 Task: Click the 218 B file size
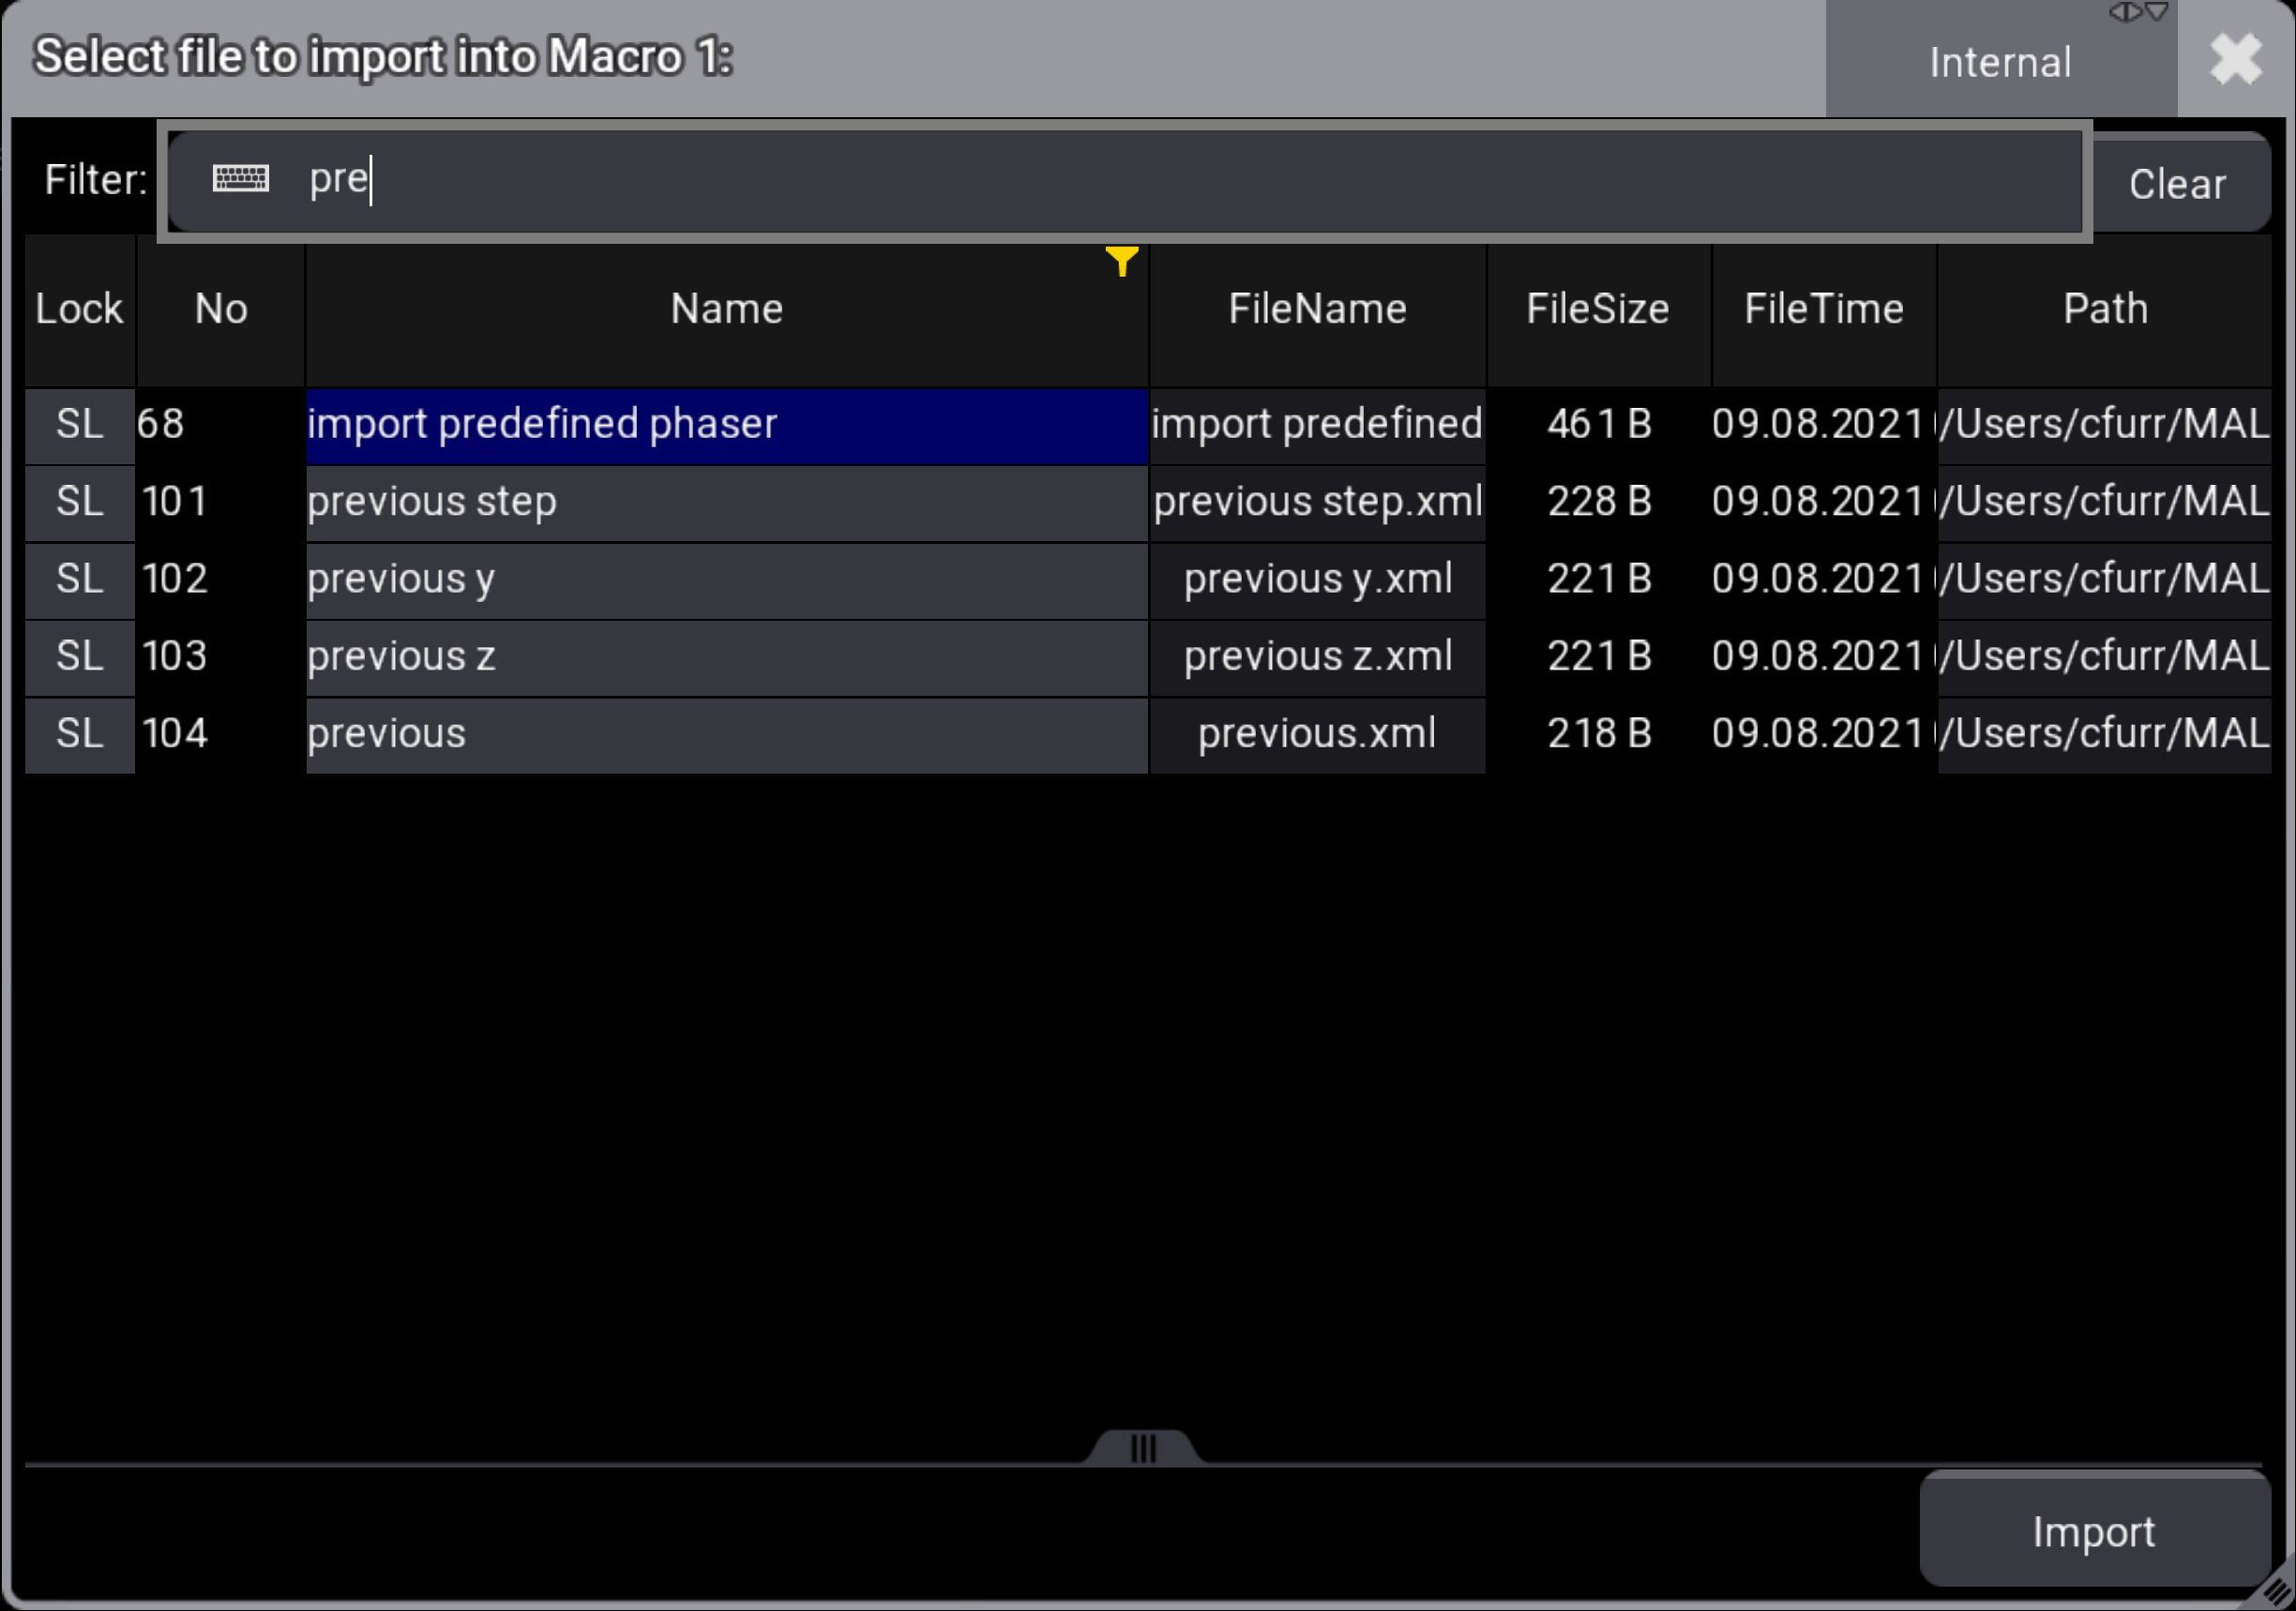(1598, 735)
